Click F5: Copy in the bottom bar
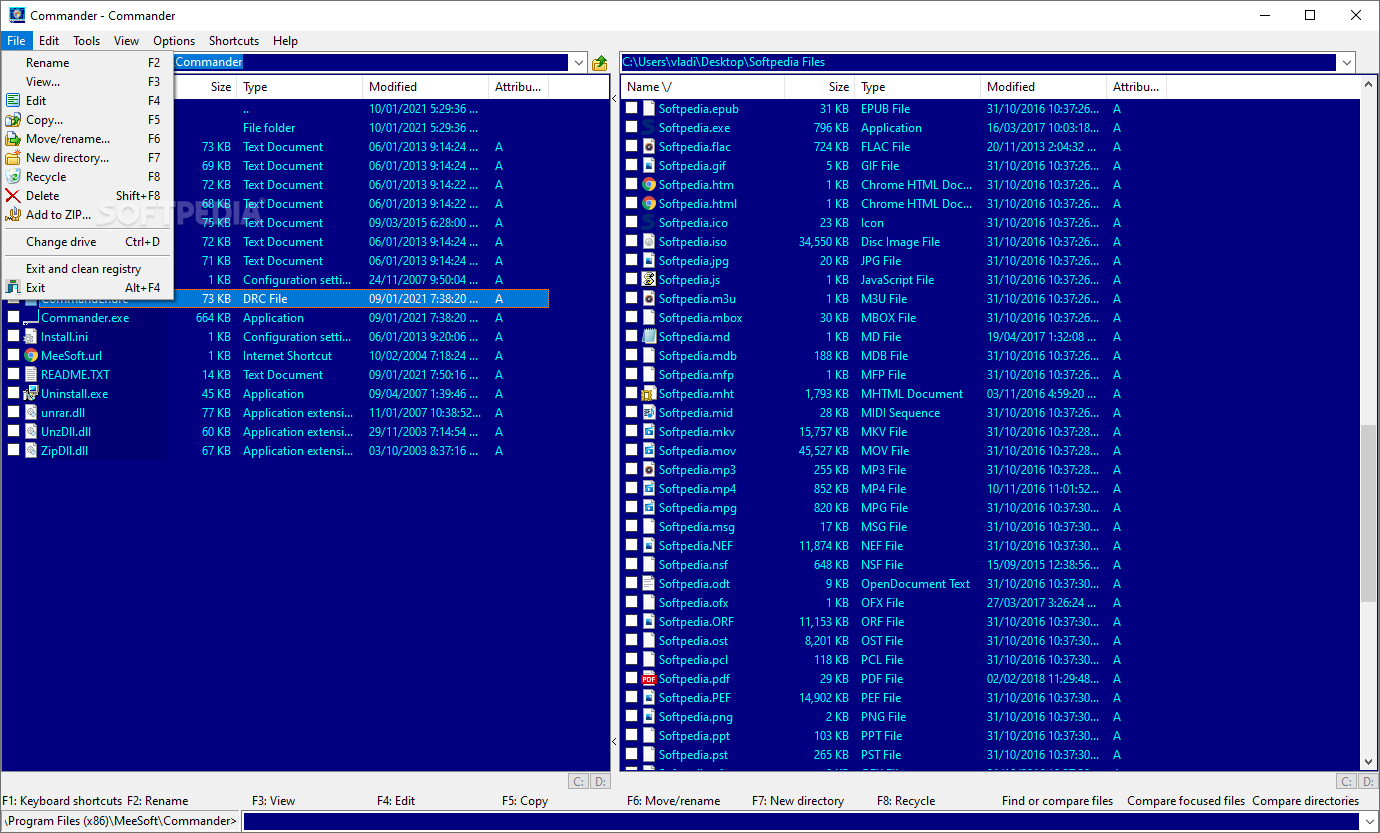Screen dimensions: 1380x833 coord(525,801)
